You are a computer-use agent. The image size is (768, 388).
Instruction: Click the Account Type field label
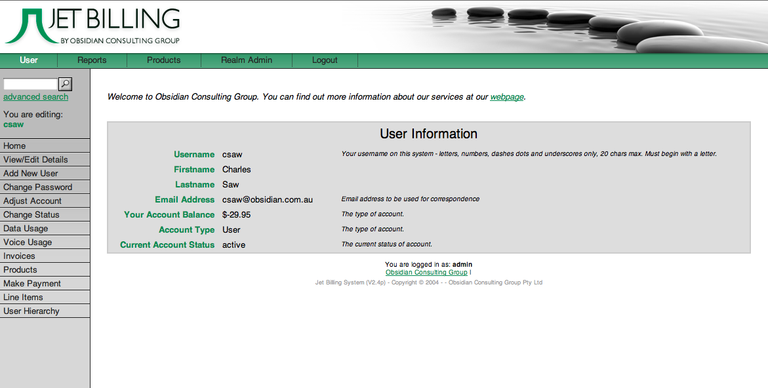click(x=187, y=230)
